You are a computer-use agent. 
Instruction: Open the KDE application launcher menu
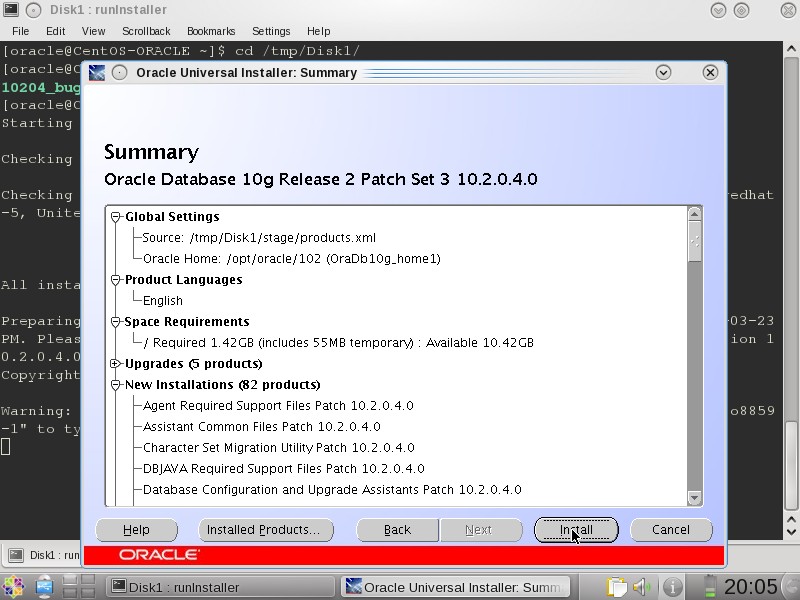point(13,586)
